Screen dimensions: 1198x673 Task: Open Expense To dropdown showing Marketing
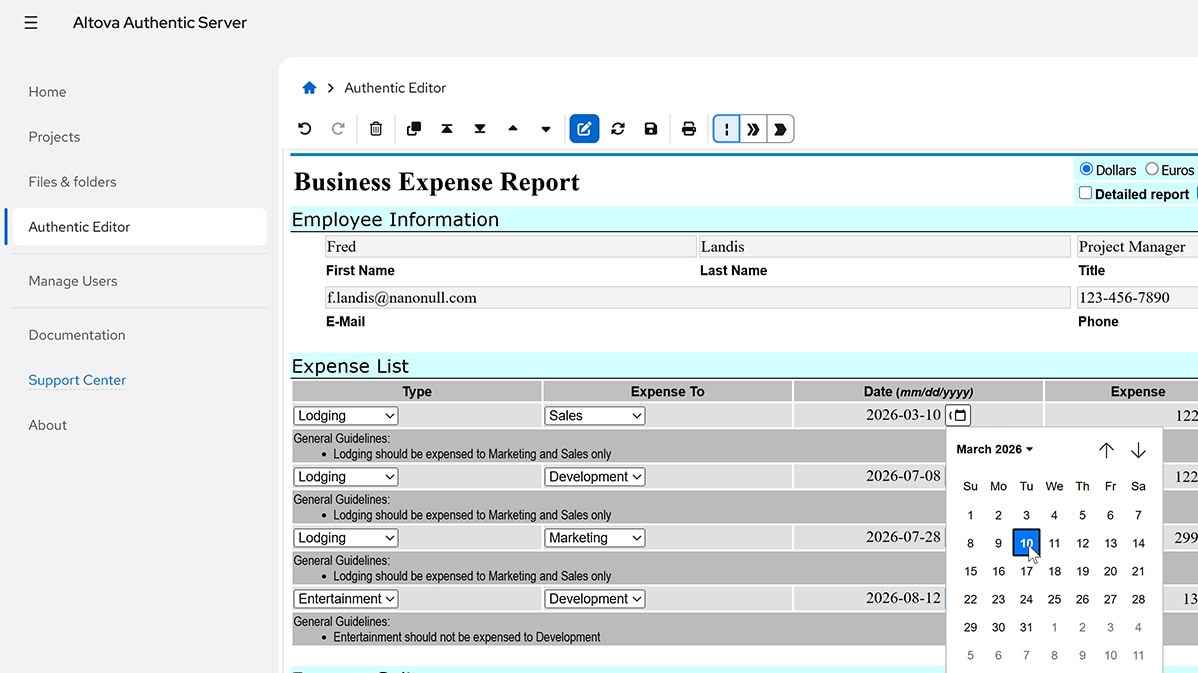(x=594, y=538)
